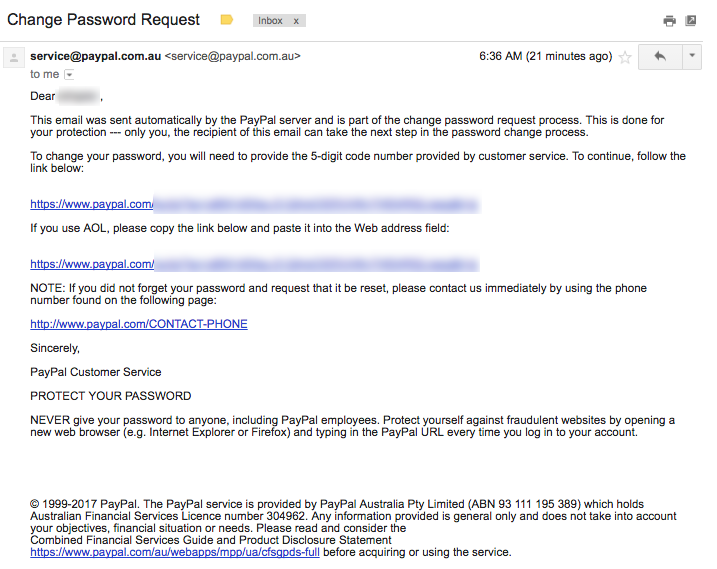Viewport: 717px width, 569px height.
Task: Click the blurred recipient name after Dear
Action: click(x=79, y=96)
